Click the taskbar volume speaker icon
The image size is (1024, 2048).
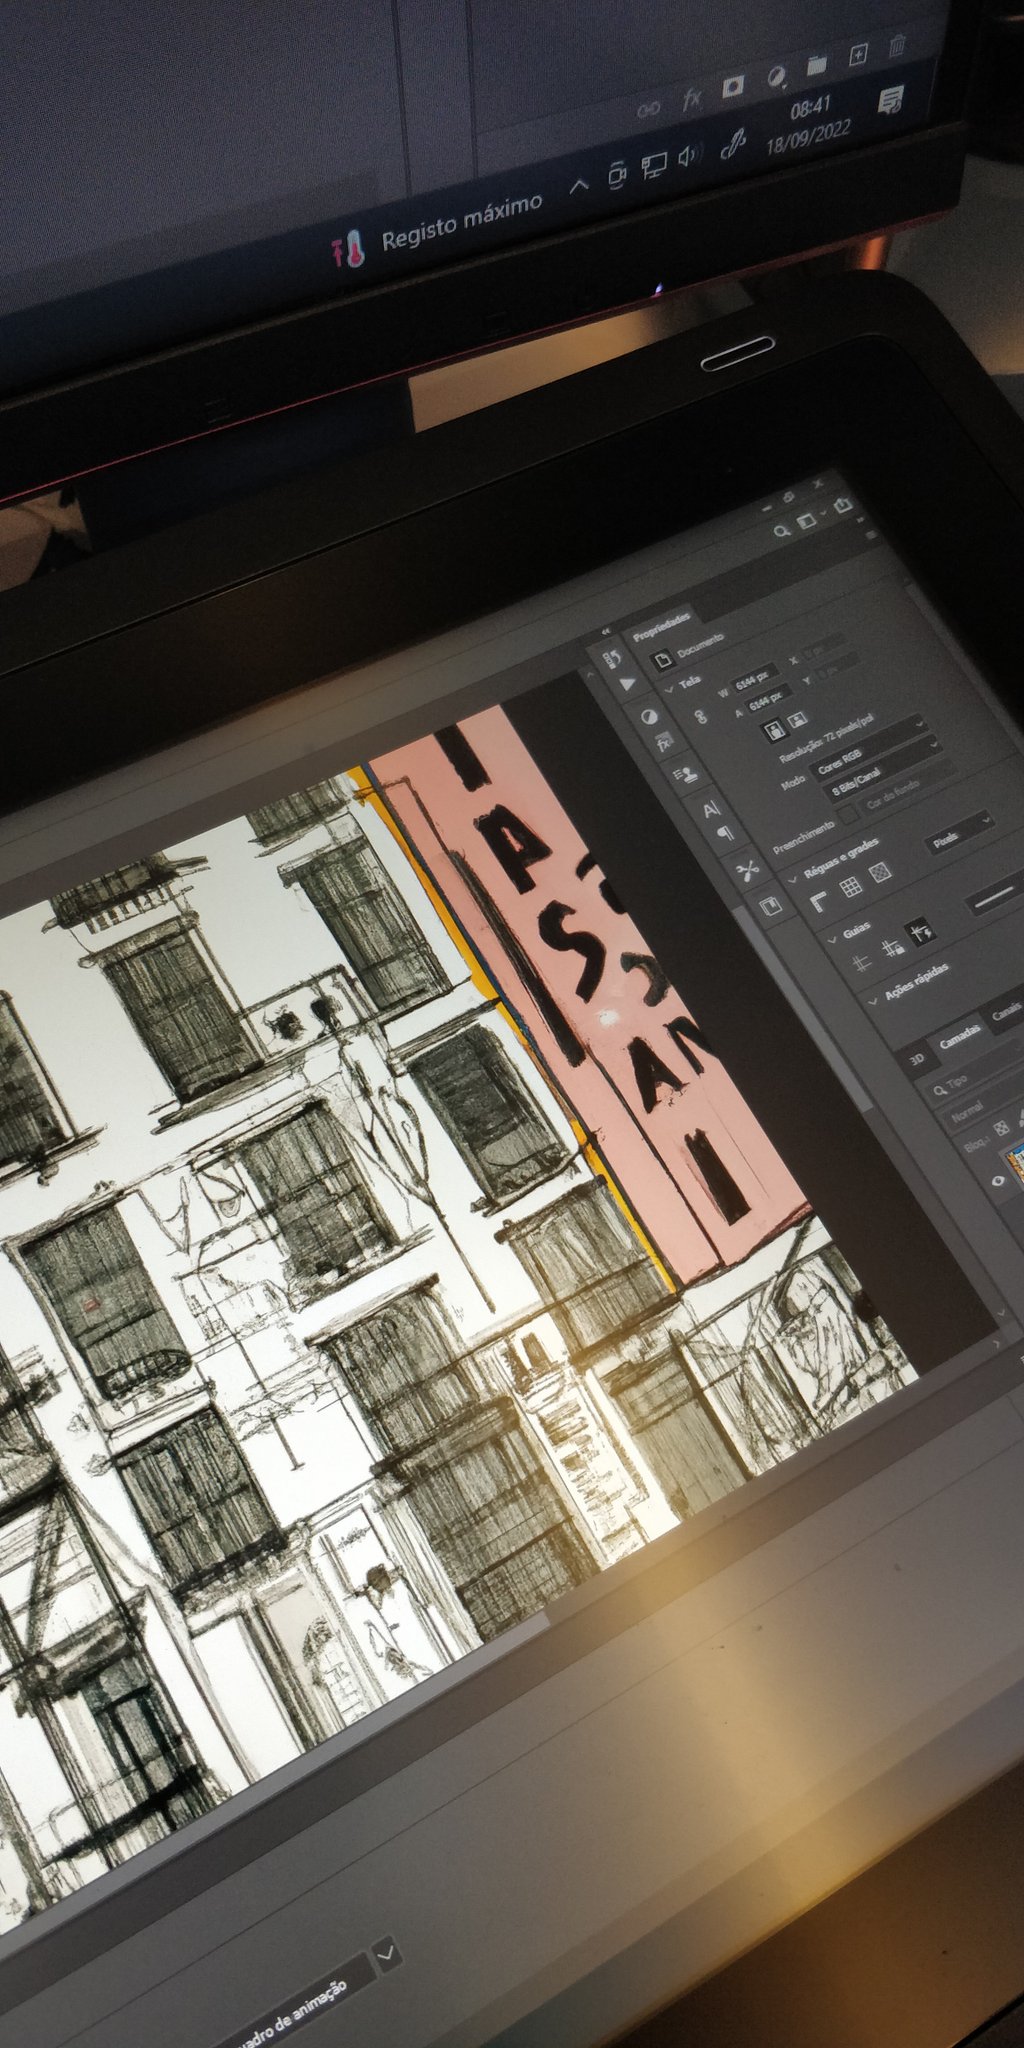pyautogui.click(x=689, y=157)
